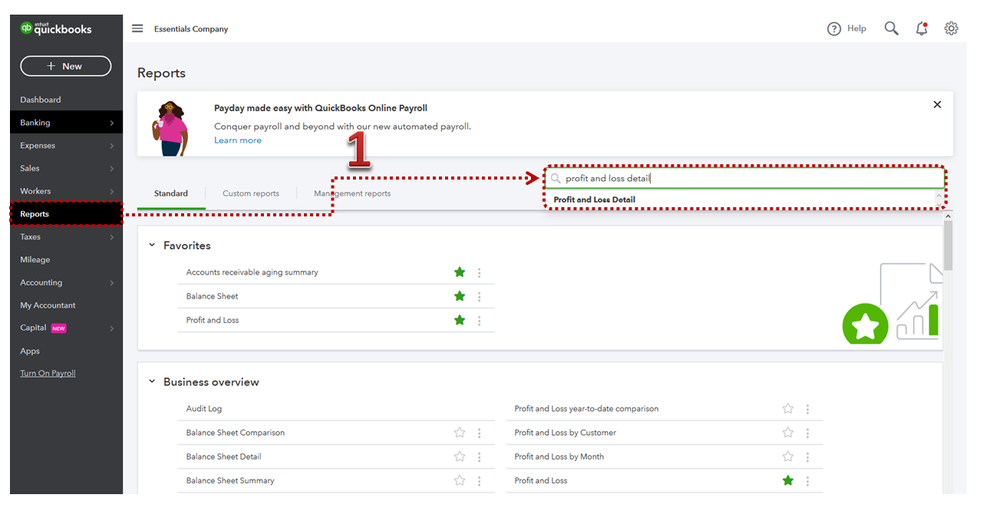This screenshot has width=999, height=531.
Task: Expand the Accounting sidebar submenu
Action: (x=111, y=283)
